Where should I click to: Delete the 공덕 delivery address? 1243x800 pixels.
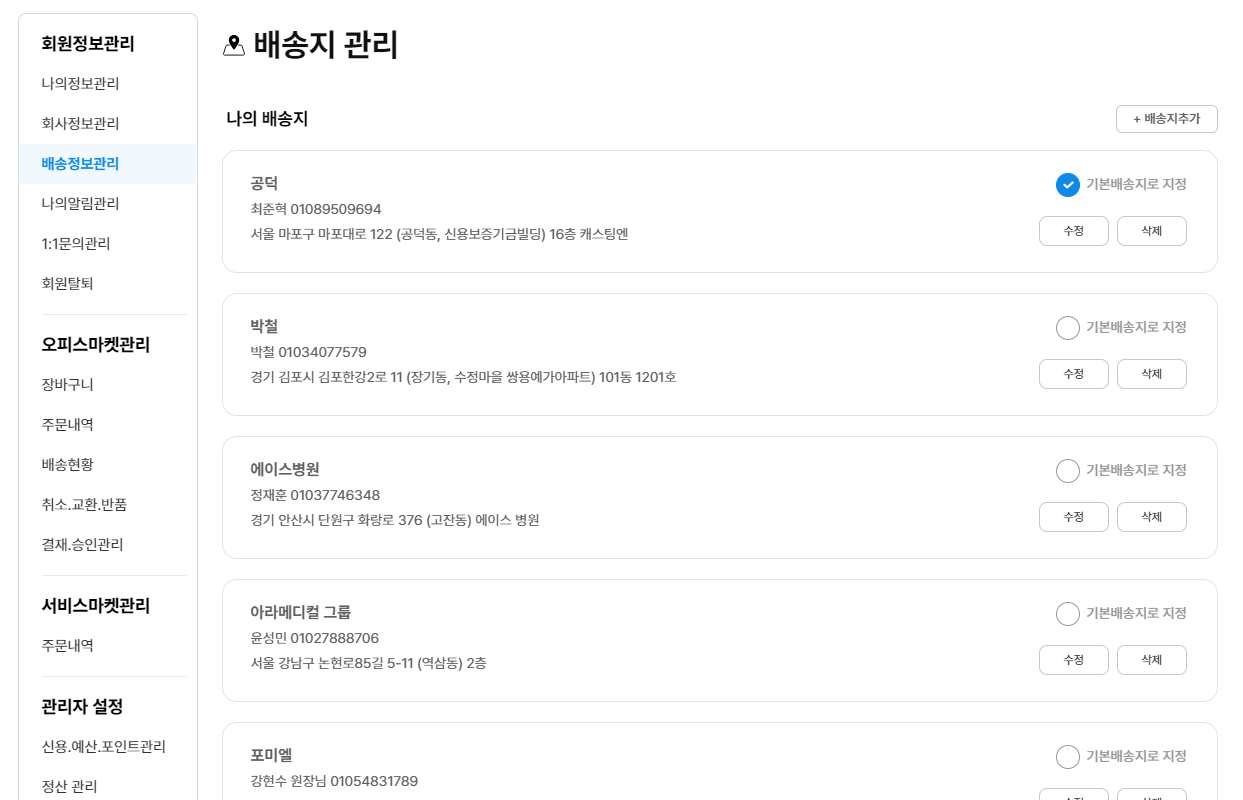click(1151, 231)
